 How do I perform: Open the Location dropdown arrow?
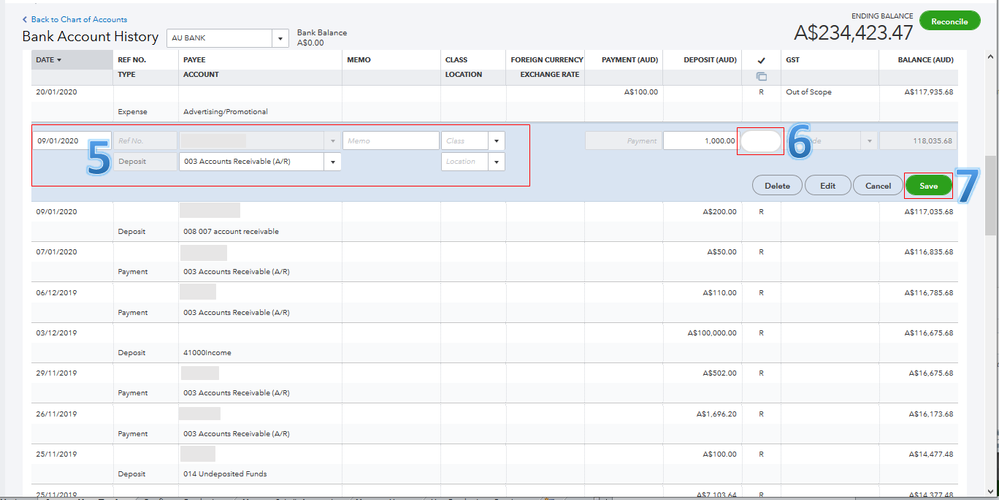[x=496, y=162]
